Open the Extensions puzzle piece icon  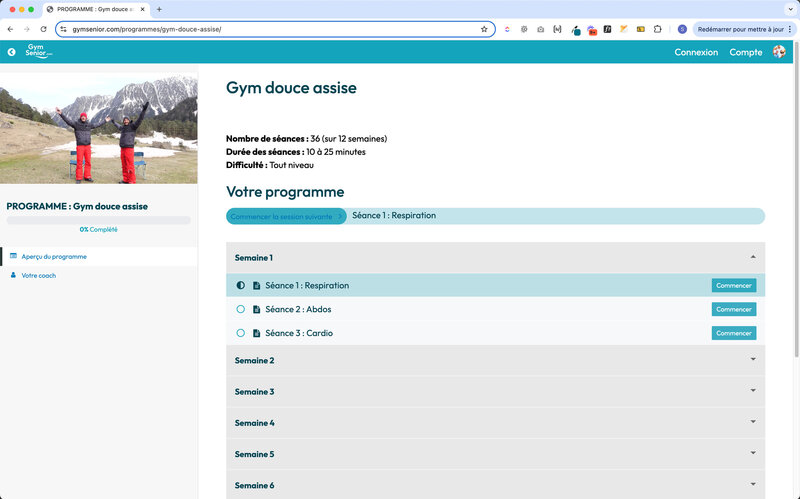tap(658, 29)
